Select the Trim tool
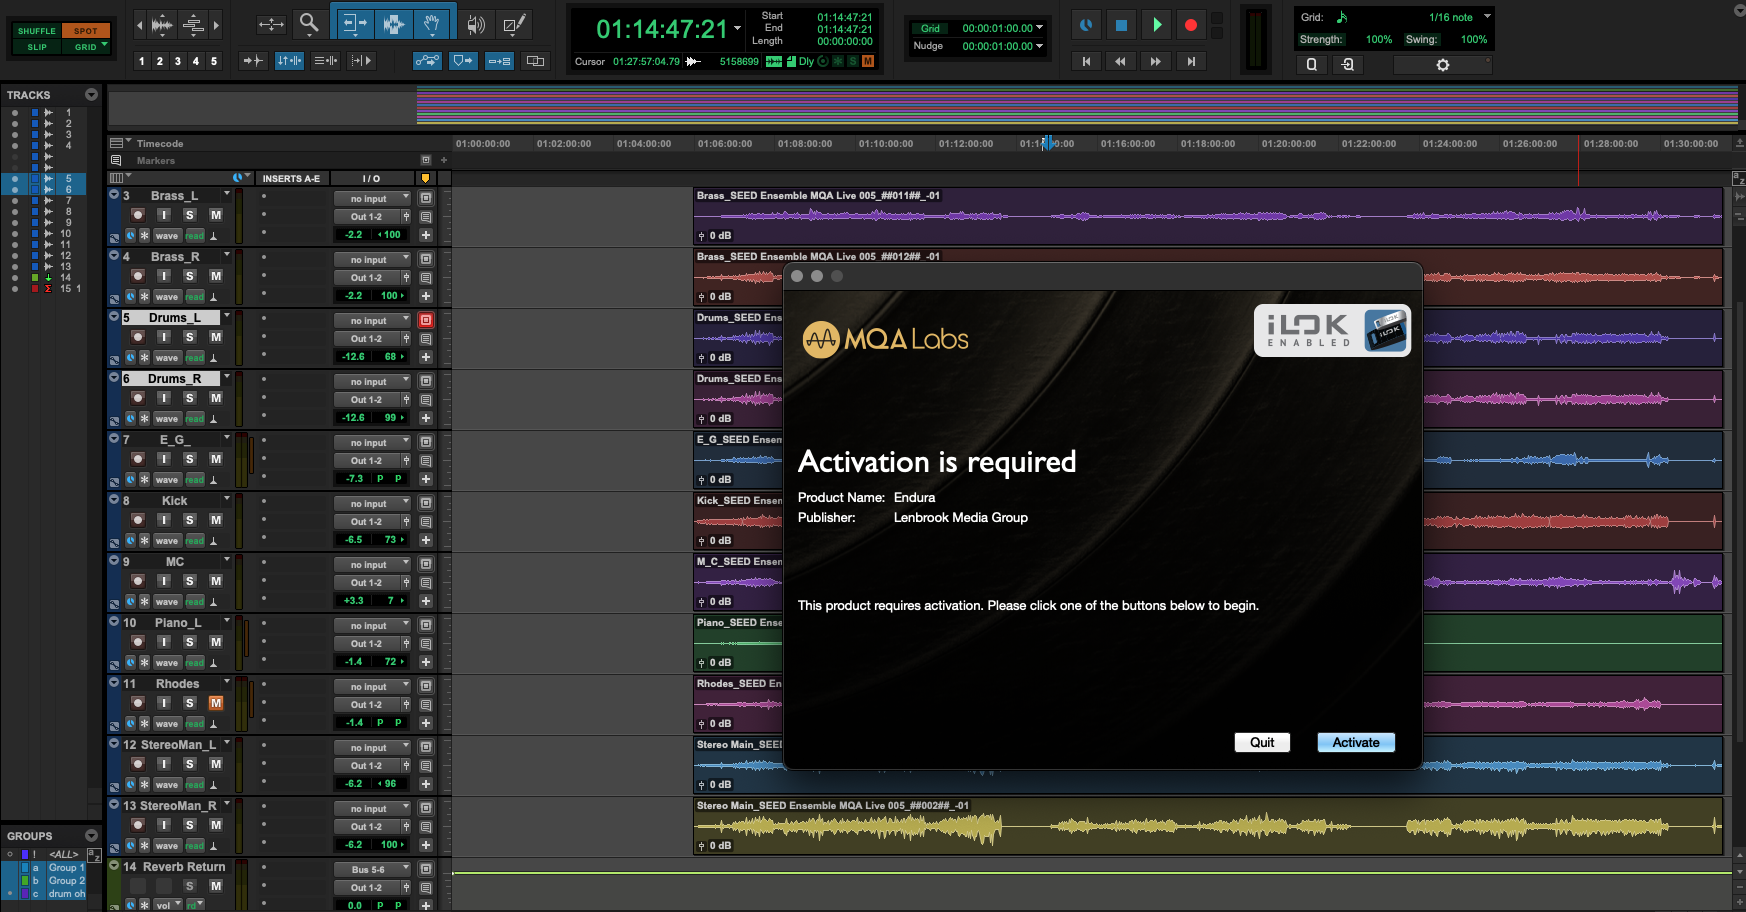1746x912 pixels. (x=353, y=23)
